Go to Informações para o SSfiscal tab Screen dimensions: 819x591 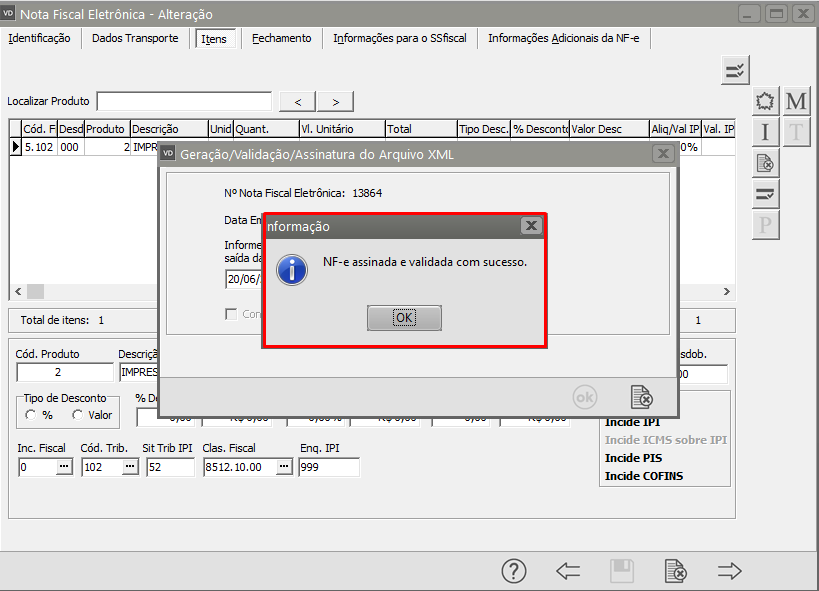coord(400,38)
